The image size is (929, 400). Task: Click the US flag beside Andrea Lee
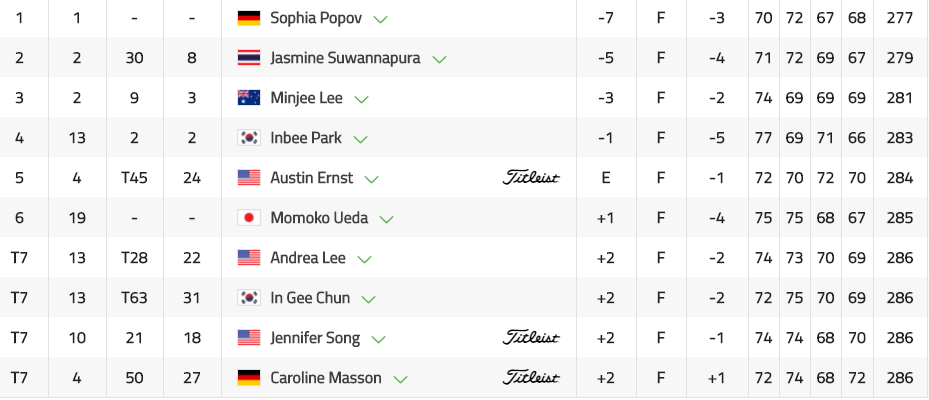click(x=249, y=258)
